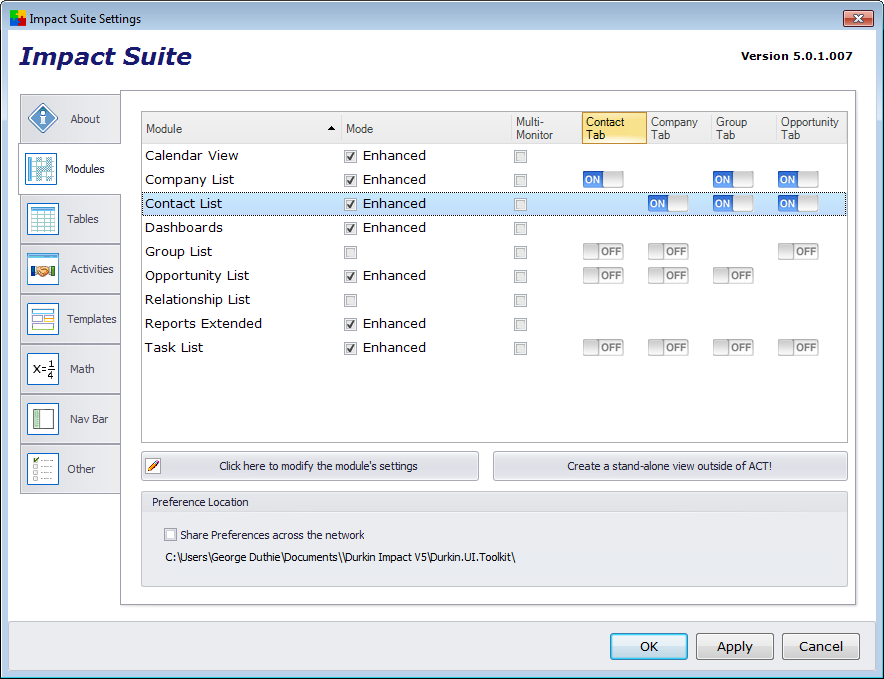Enable Multi-Monitor for Dashboards
This screenshot has width=884, height=679.
click(x=520, y=228)
